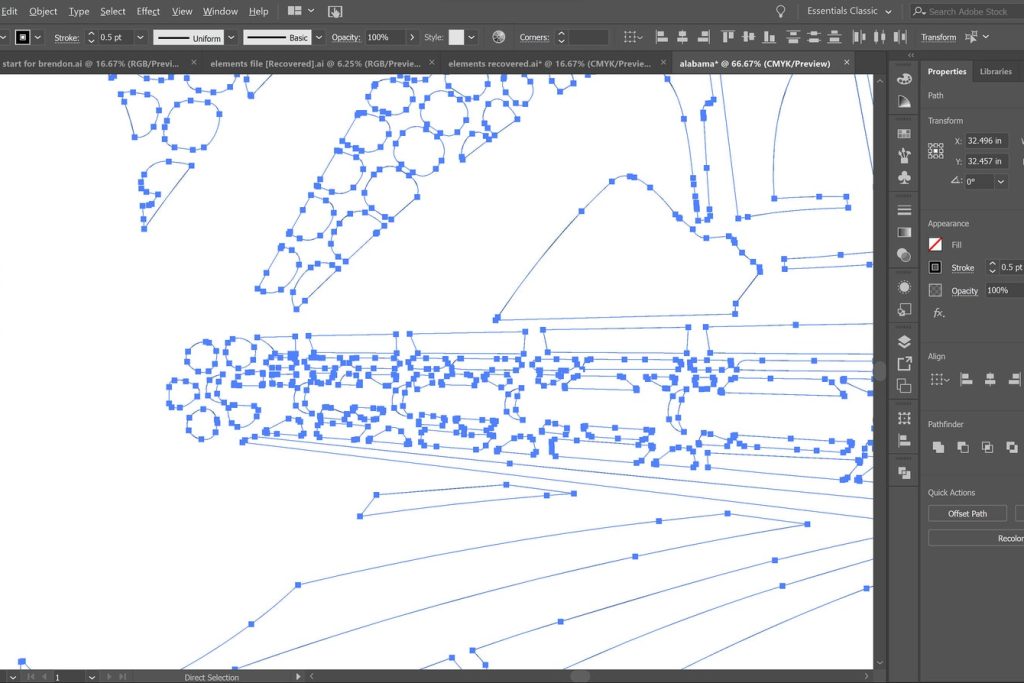Open the Asset Export panel icon
The width and height of the screenshot is (1024, 683).
point(904,364)
